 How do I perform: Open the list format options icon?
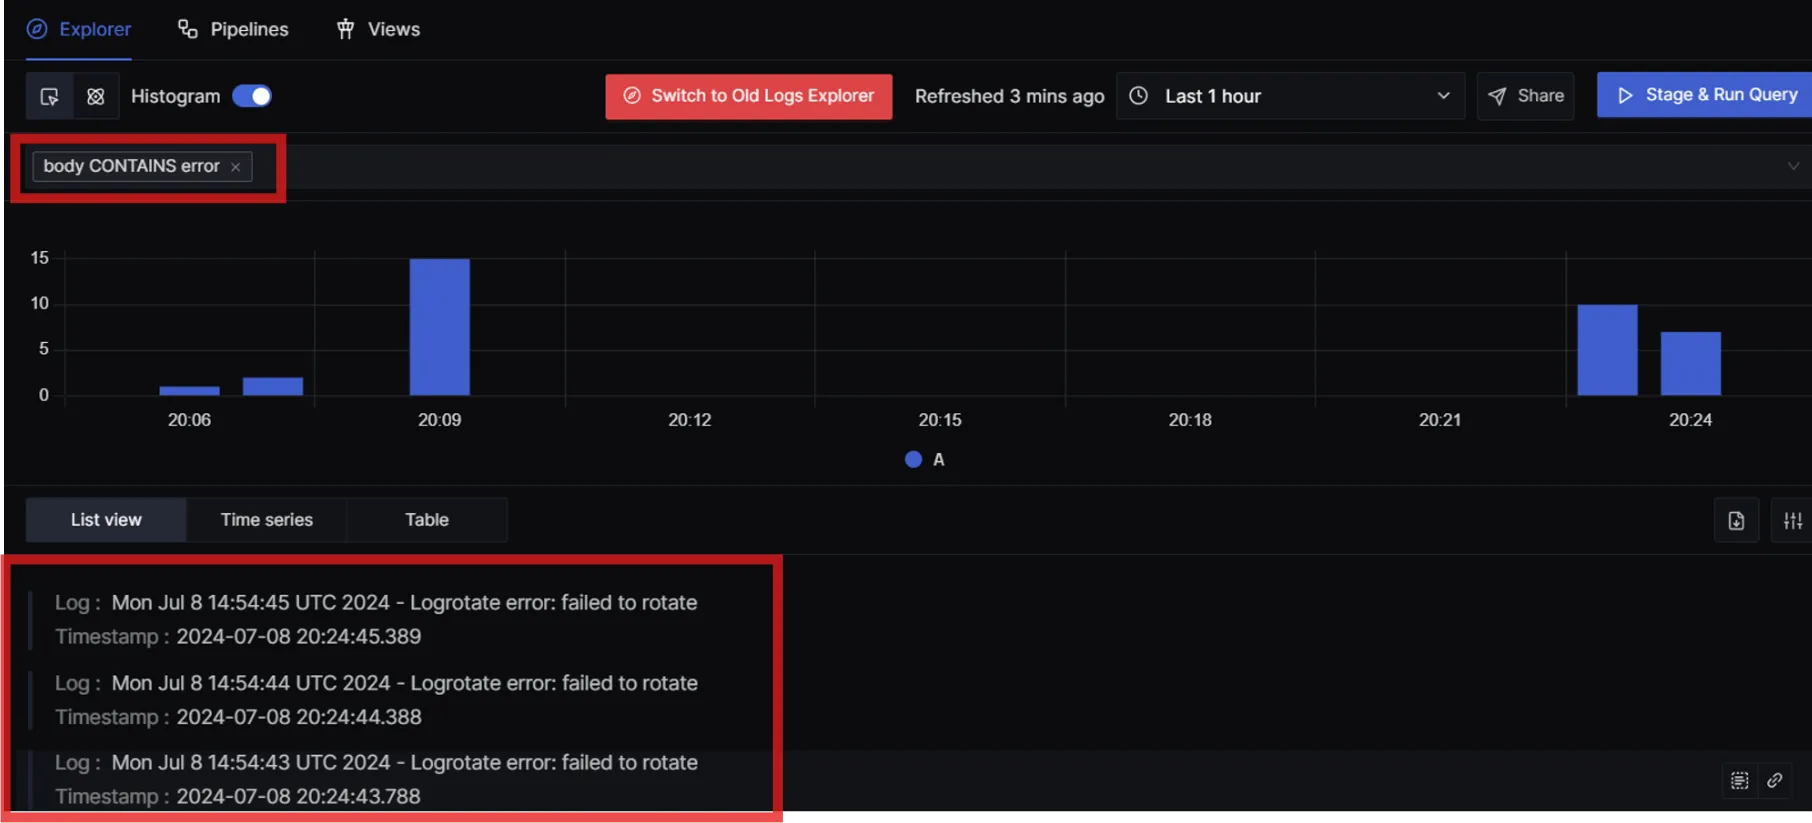pyautogui.click(x=1792, y=521)
